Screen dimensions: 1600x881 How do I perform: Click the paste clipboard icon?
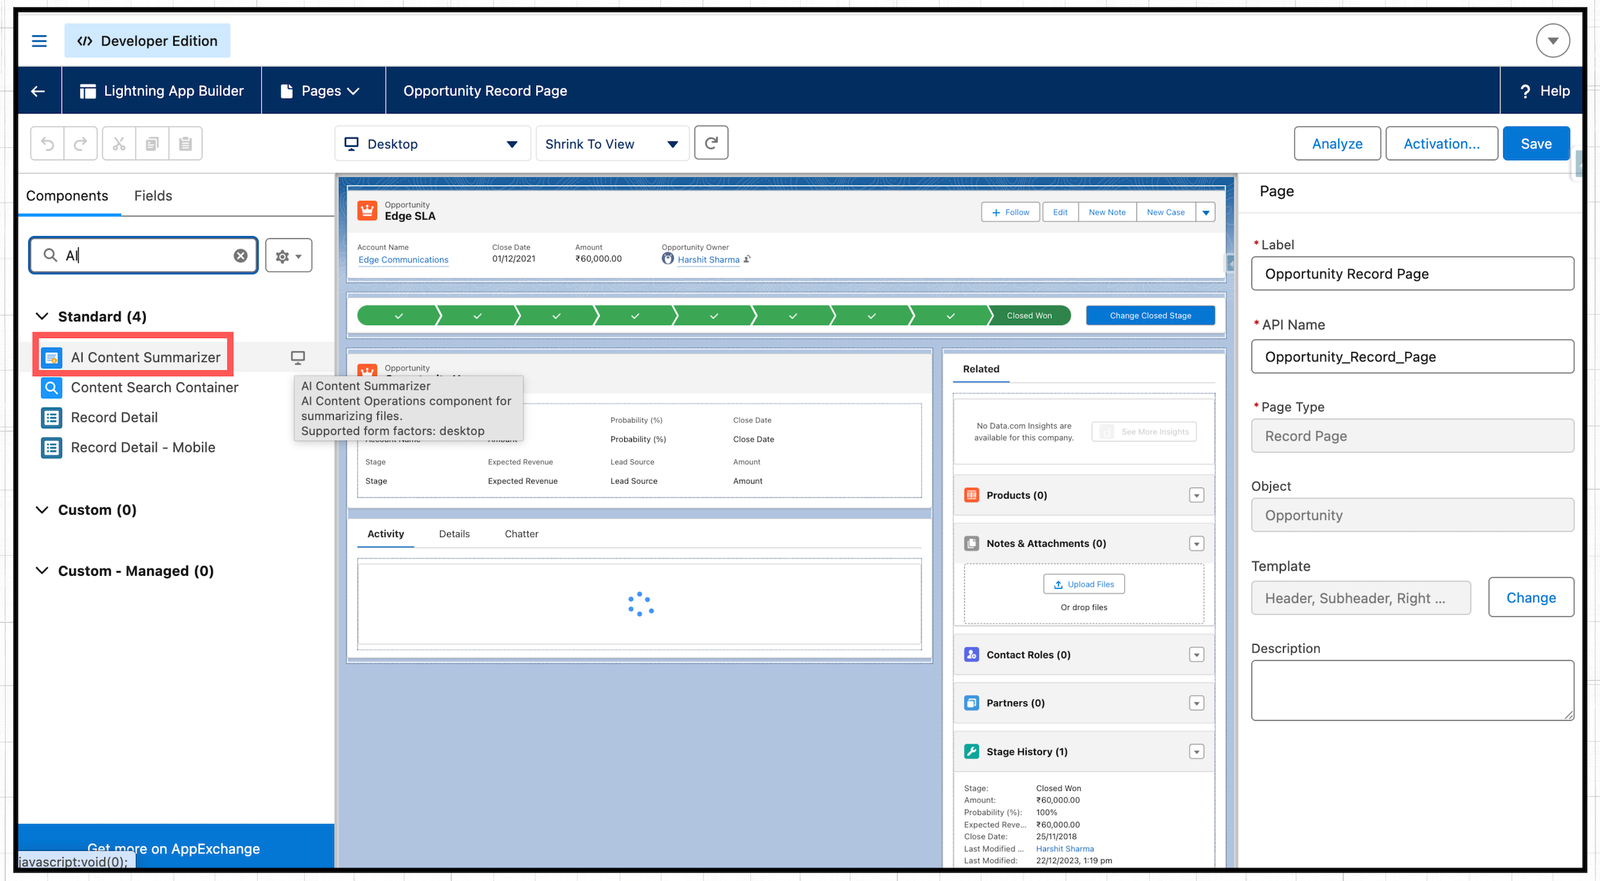(x=185, y=144)
